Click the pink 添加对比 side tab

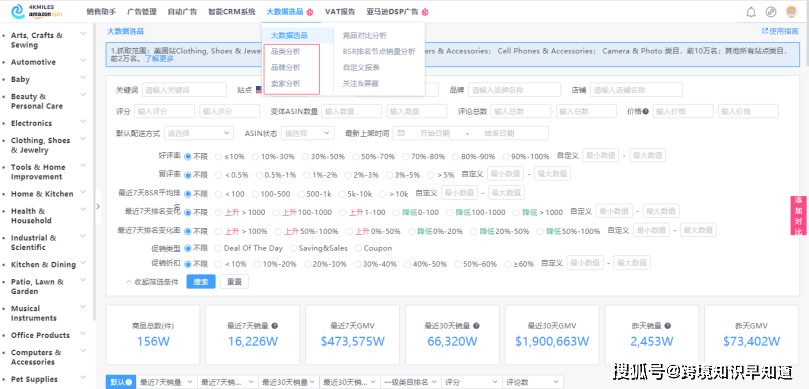(798, 215)
